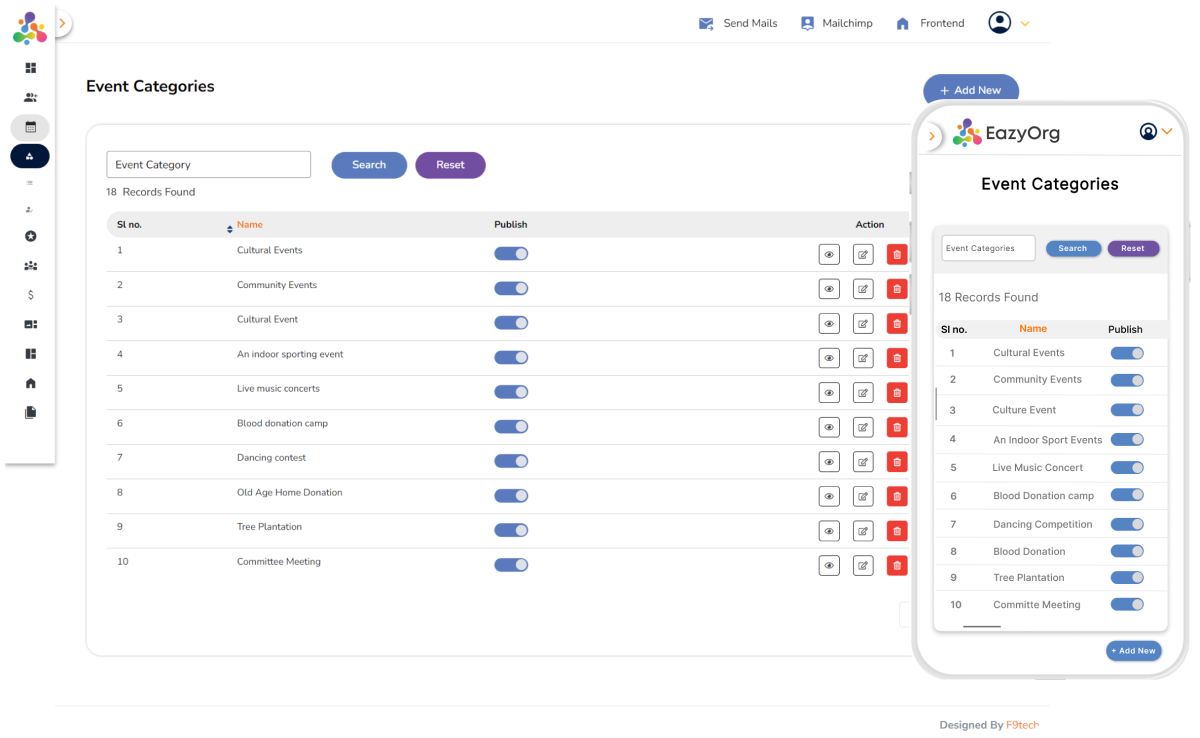Open the user profile dropdown in header
This screenshot has width=1200, height=738.
tap(1008, 23)
